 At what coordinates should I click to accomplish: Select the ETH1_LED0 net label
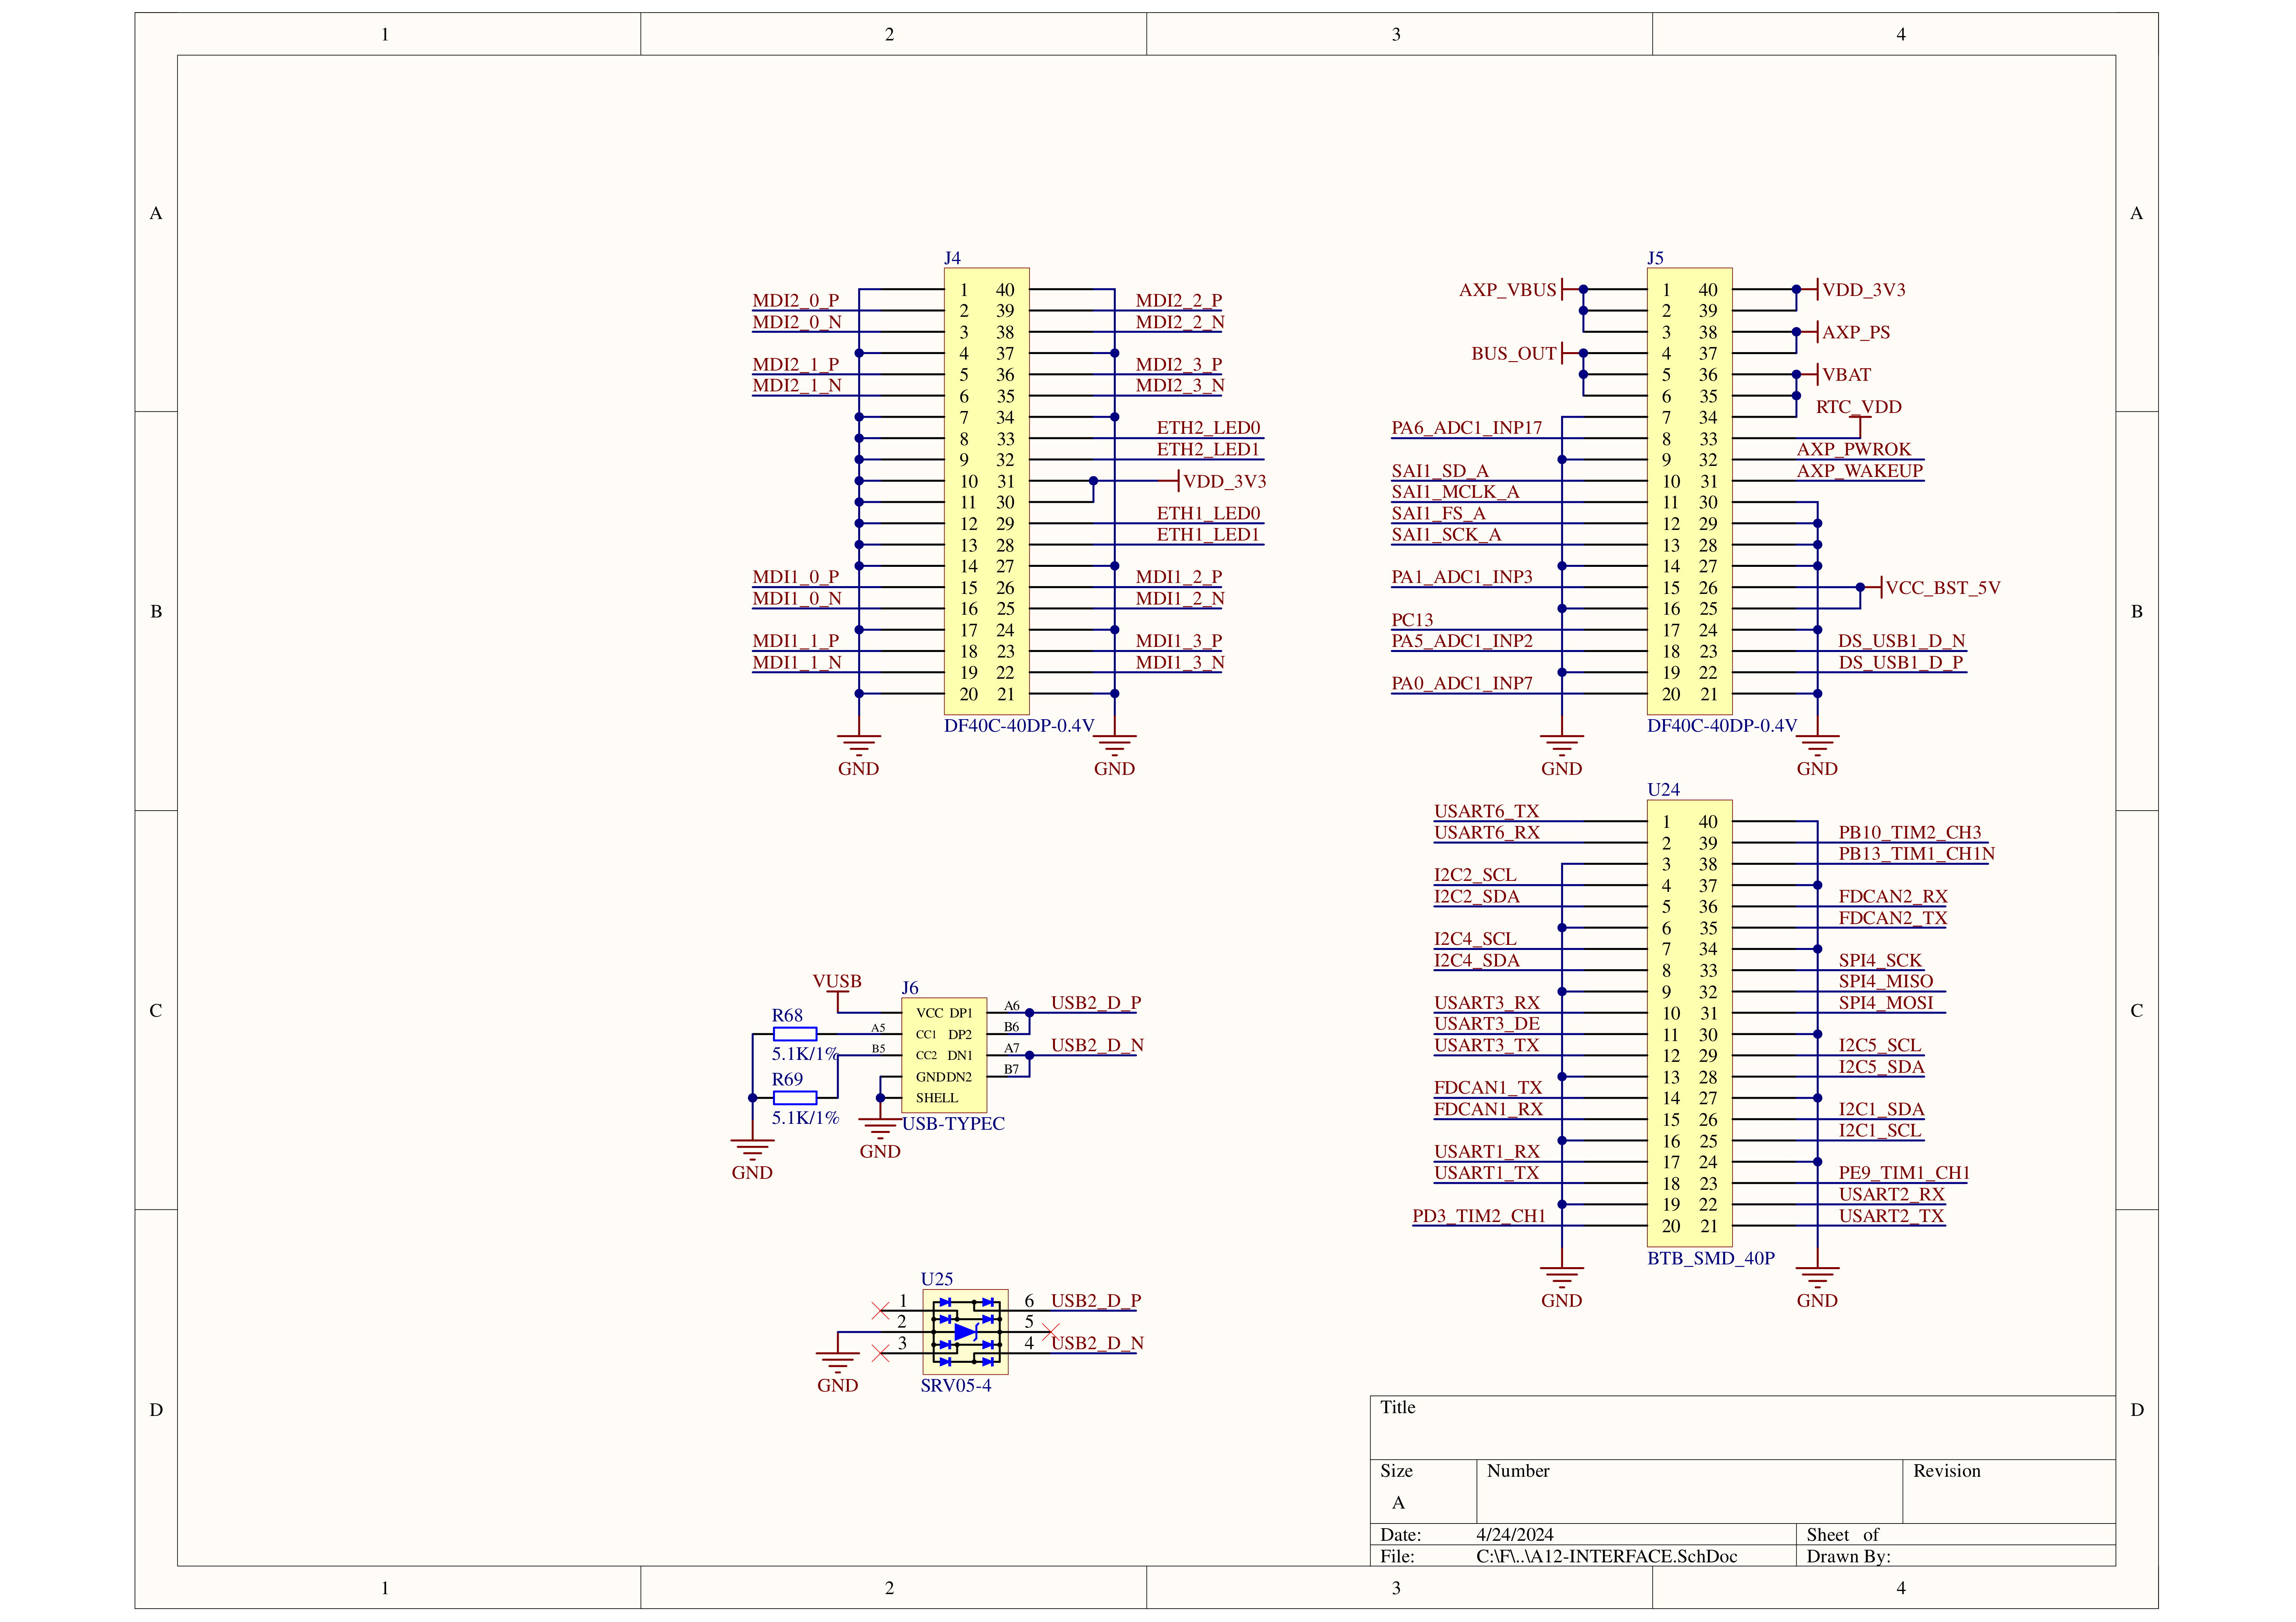coord(1209,514)
